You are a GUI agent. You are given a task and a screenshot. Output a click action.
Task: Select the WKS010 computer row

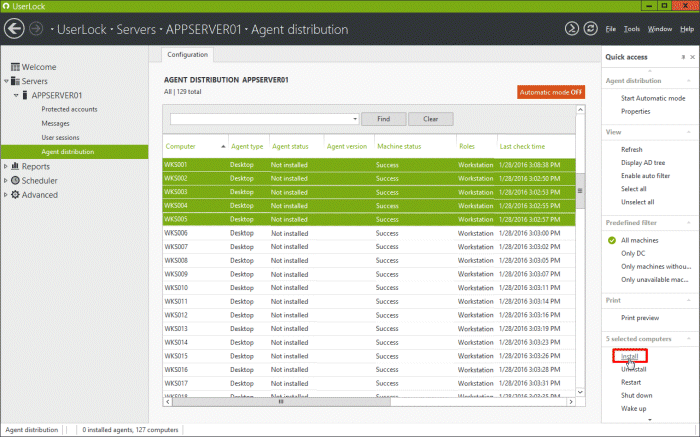pos(176,287)
